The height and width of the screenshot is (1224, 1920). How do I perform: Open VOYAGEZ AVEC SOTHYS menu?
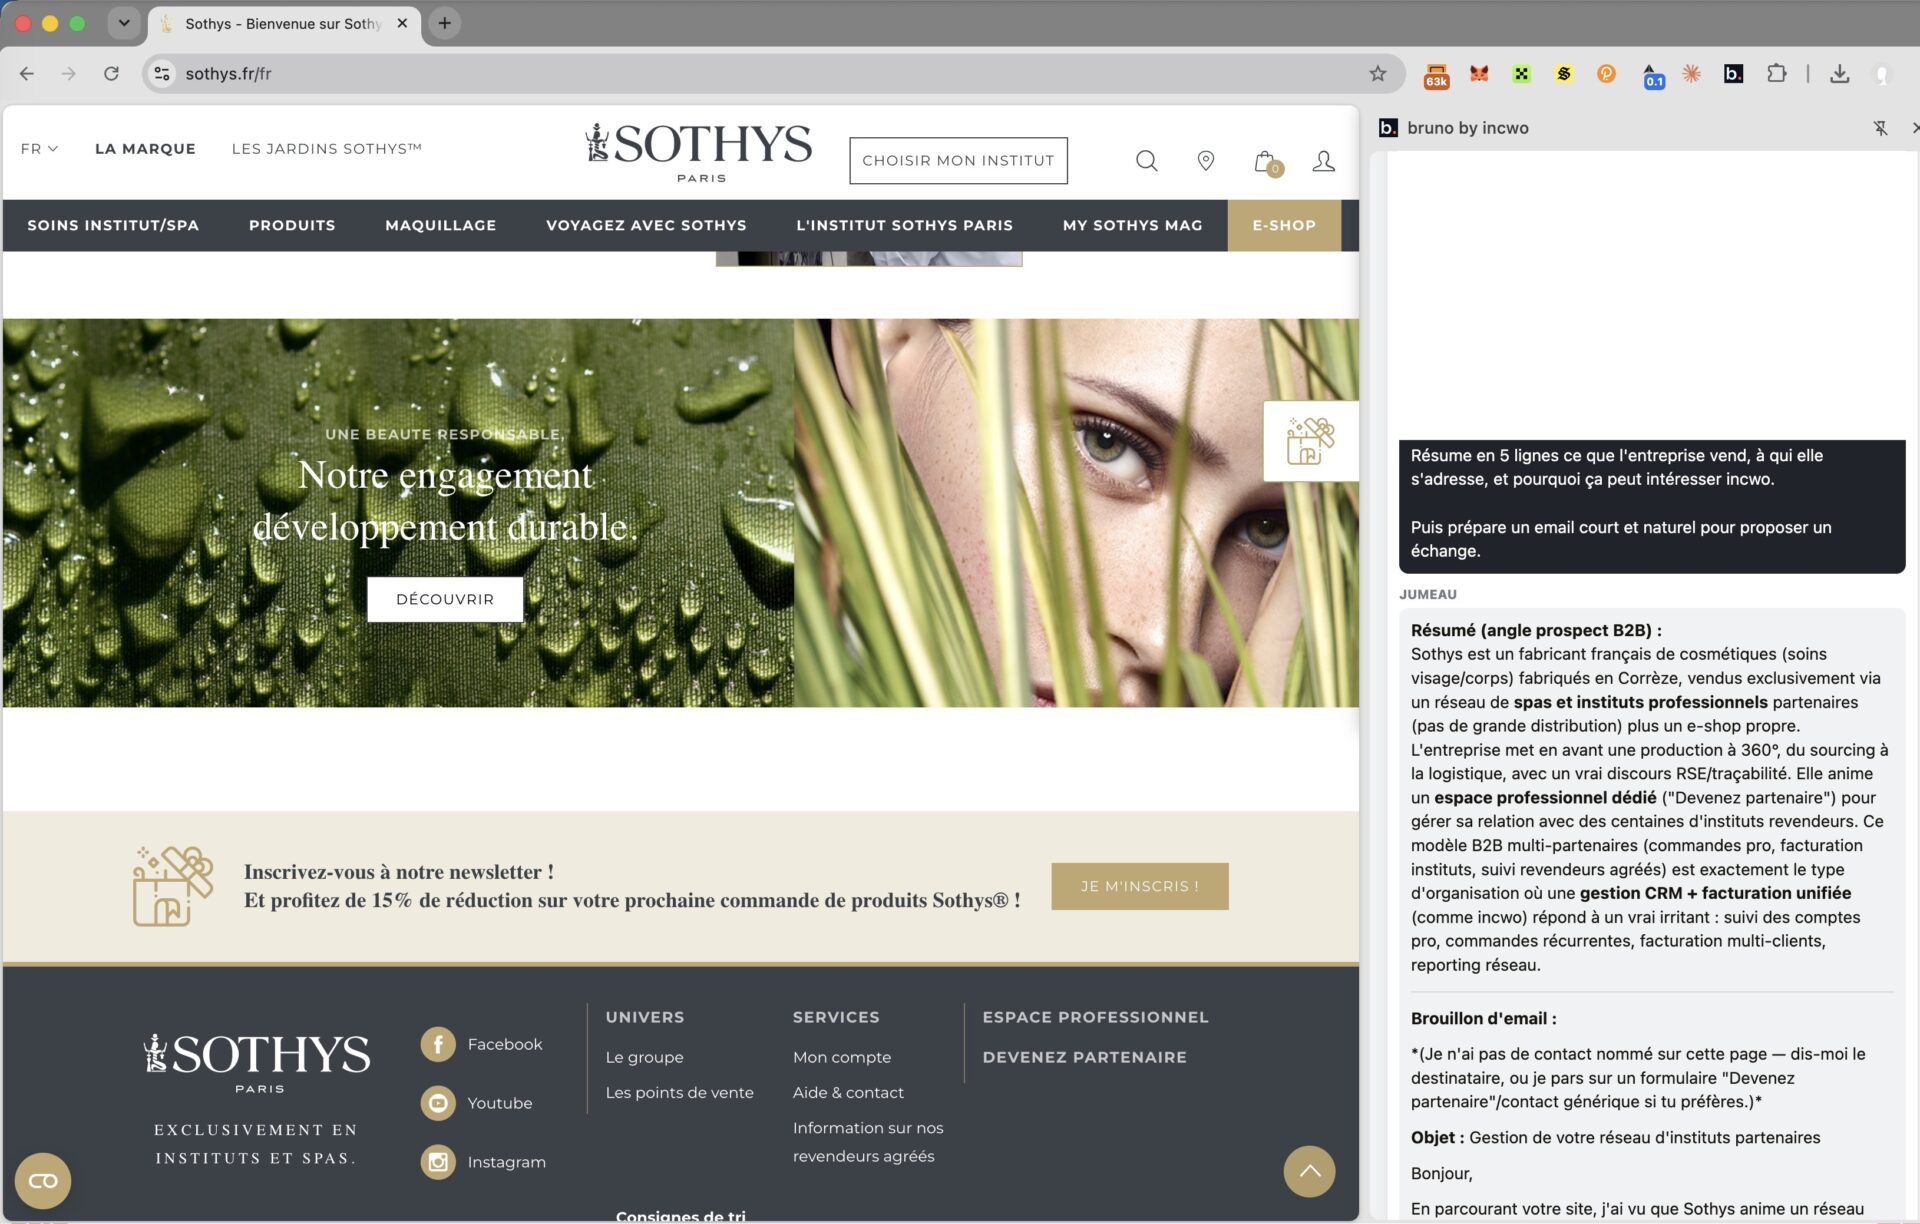tap(646, 225)
